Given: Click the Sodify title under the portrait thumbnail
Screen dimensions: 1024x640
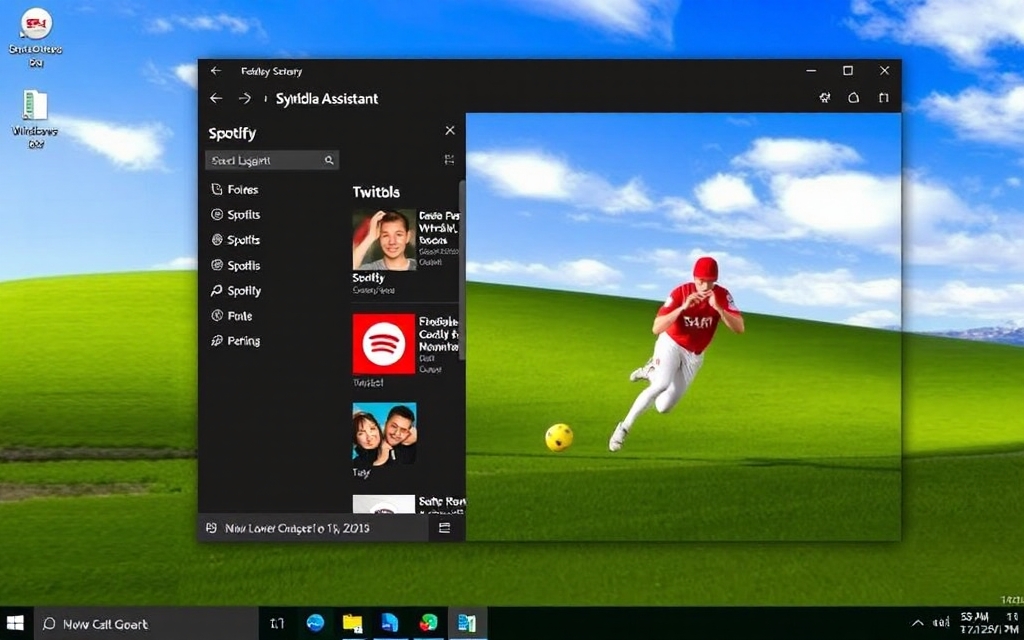Looking at the screenshot, I should pos(368,278).
